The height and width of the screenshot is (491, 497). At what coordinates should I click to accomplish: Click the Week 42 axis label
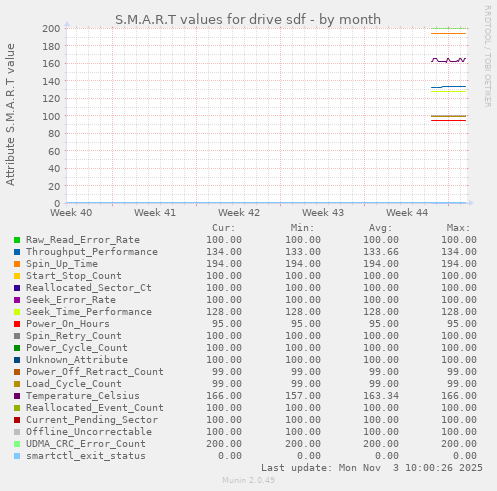click(x=239, y=213)
